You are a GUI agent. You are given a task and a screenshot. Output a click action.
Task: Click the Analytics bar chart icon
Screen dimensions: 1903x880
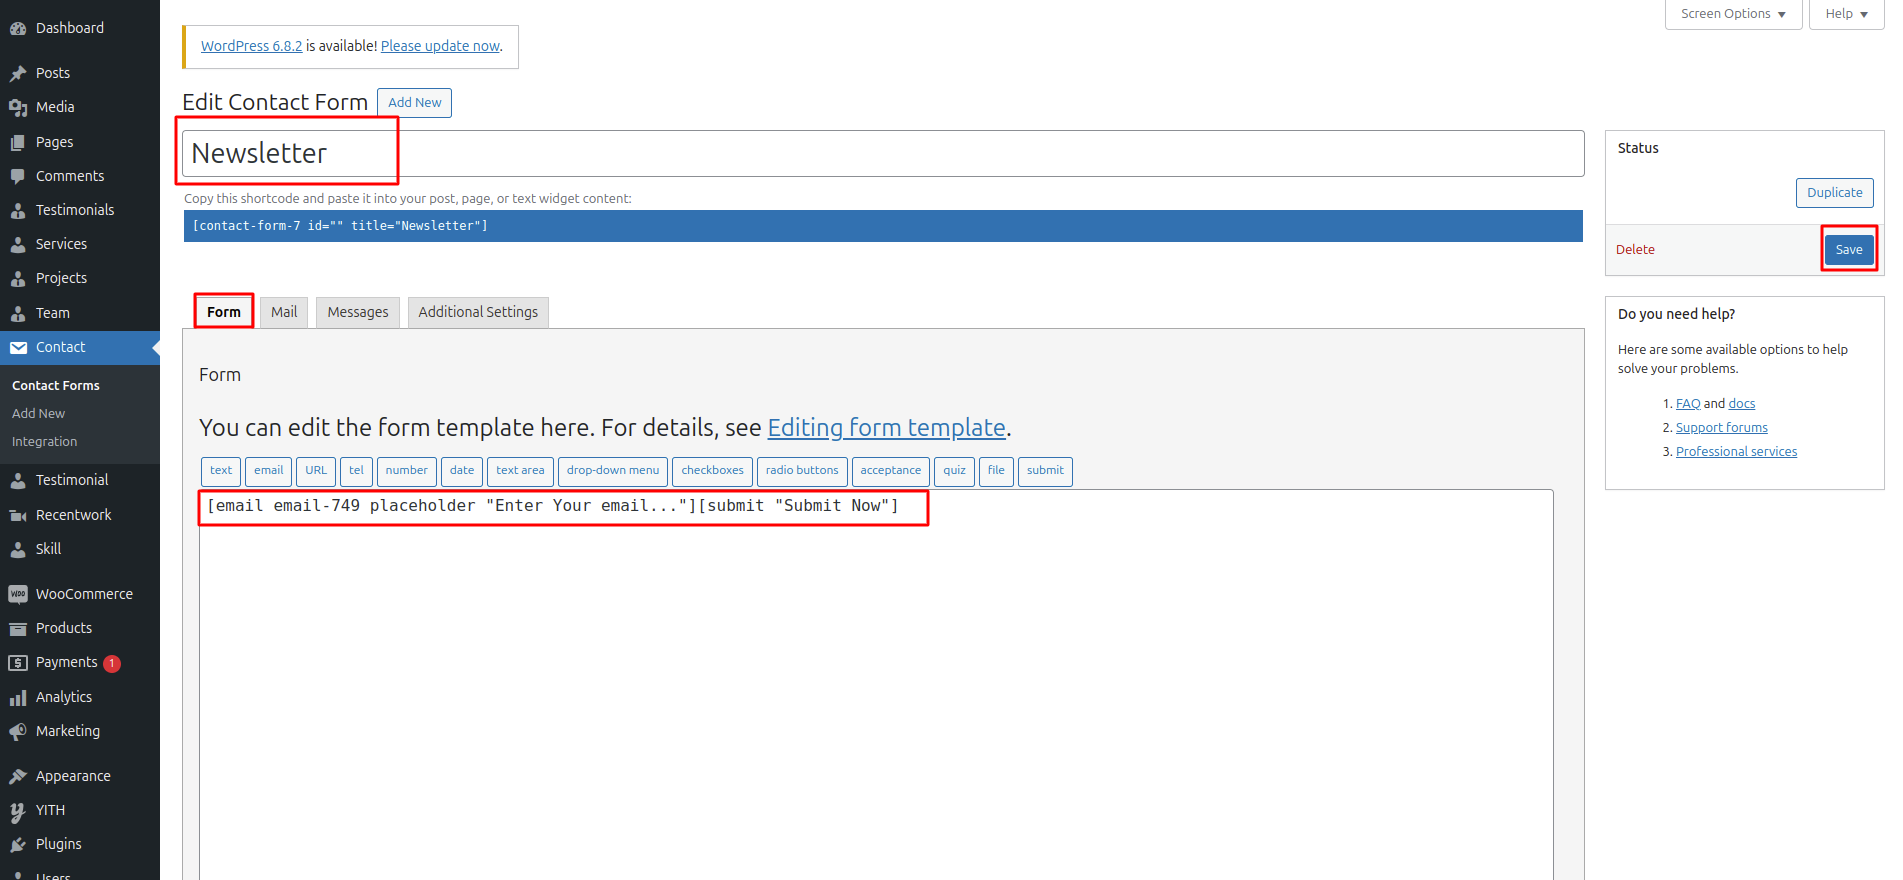[x=18, y=697]
